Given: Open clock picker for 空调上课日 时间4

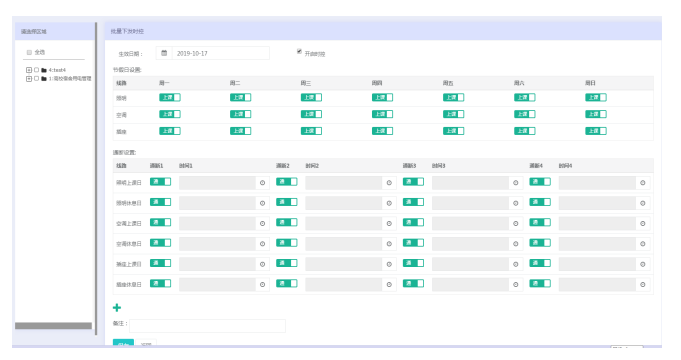Looking at the screenshot, I should coord(643,224).
